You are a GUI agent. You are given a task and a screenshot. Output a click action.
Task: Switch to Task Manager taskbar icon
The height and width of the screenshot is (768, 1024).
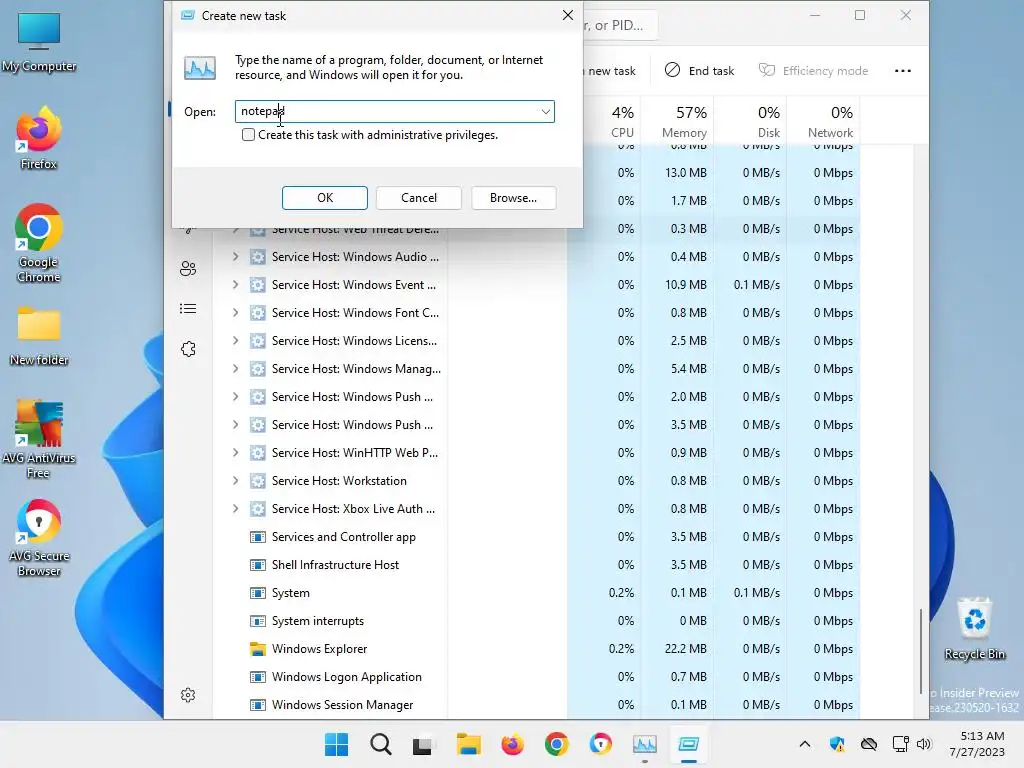(x=645, y=744)
